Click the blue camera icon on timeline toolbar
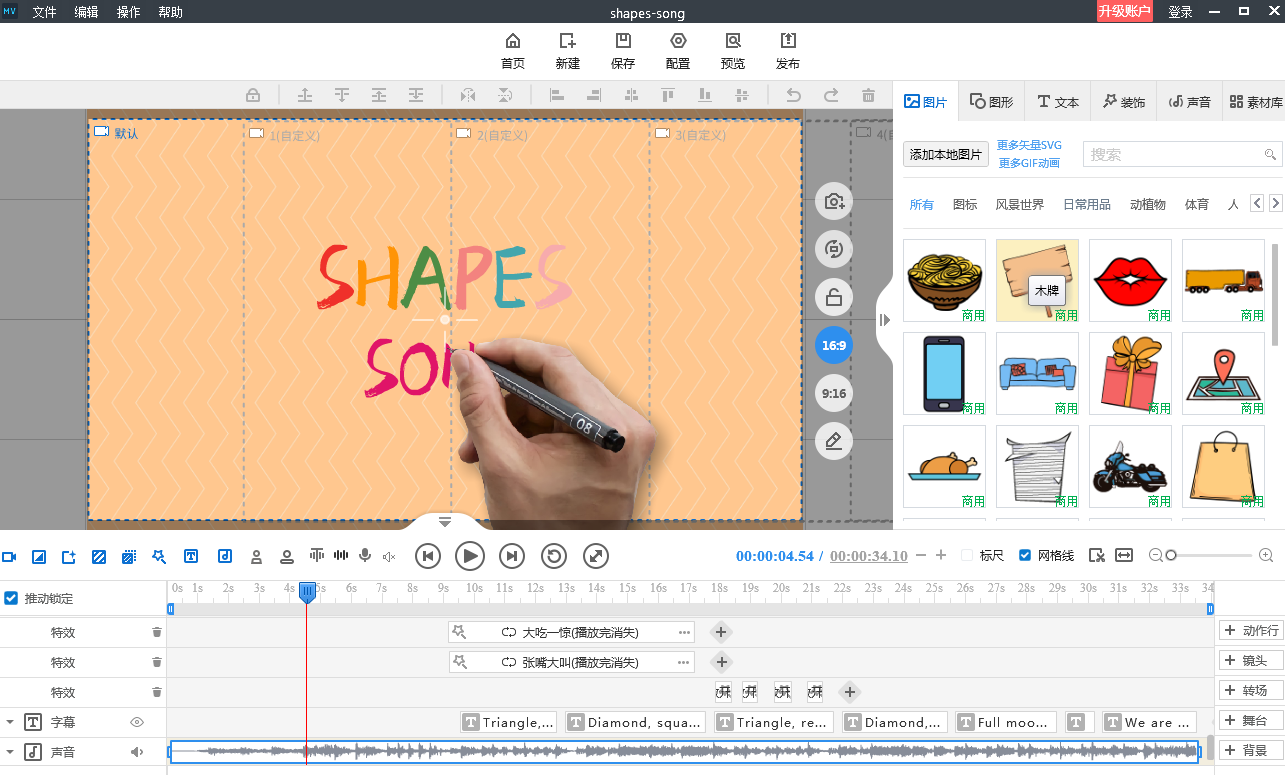 (9, 556)
